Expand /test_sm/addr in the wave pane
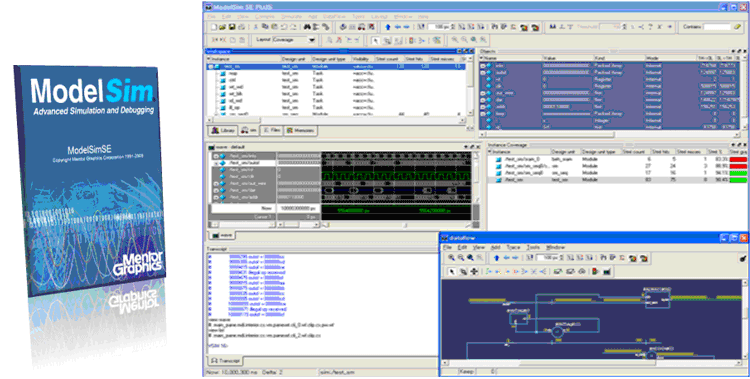The image size is (750, 379). point(216,197)
